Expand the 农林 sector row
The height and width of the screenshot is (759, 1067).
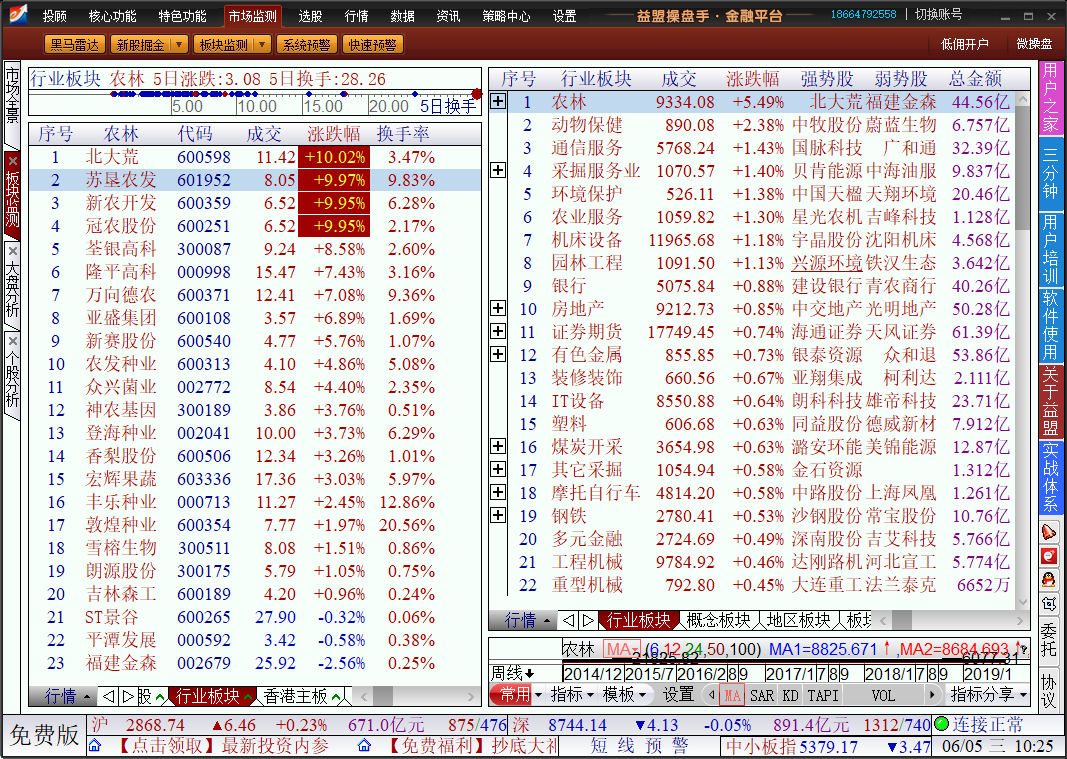click(x=498, y=102)
